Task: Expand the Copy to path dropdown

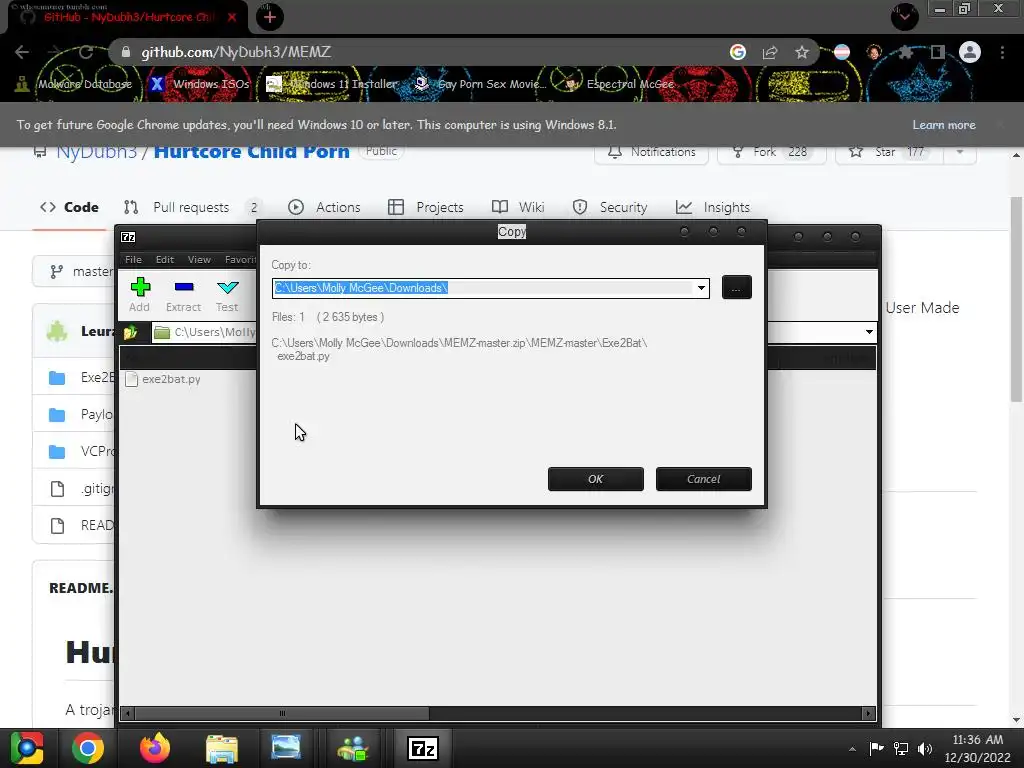Action: (701, 288)
